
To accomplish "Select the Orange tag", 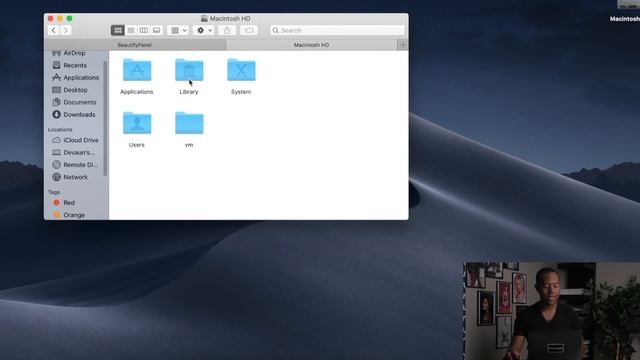I will (75, 215).
